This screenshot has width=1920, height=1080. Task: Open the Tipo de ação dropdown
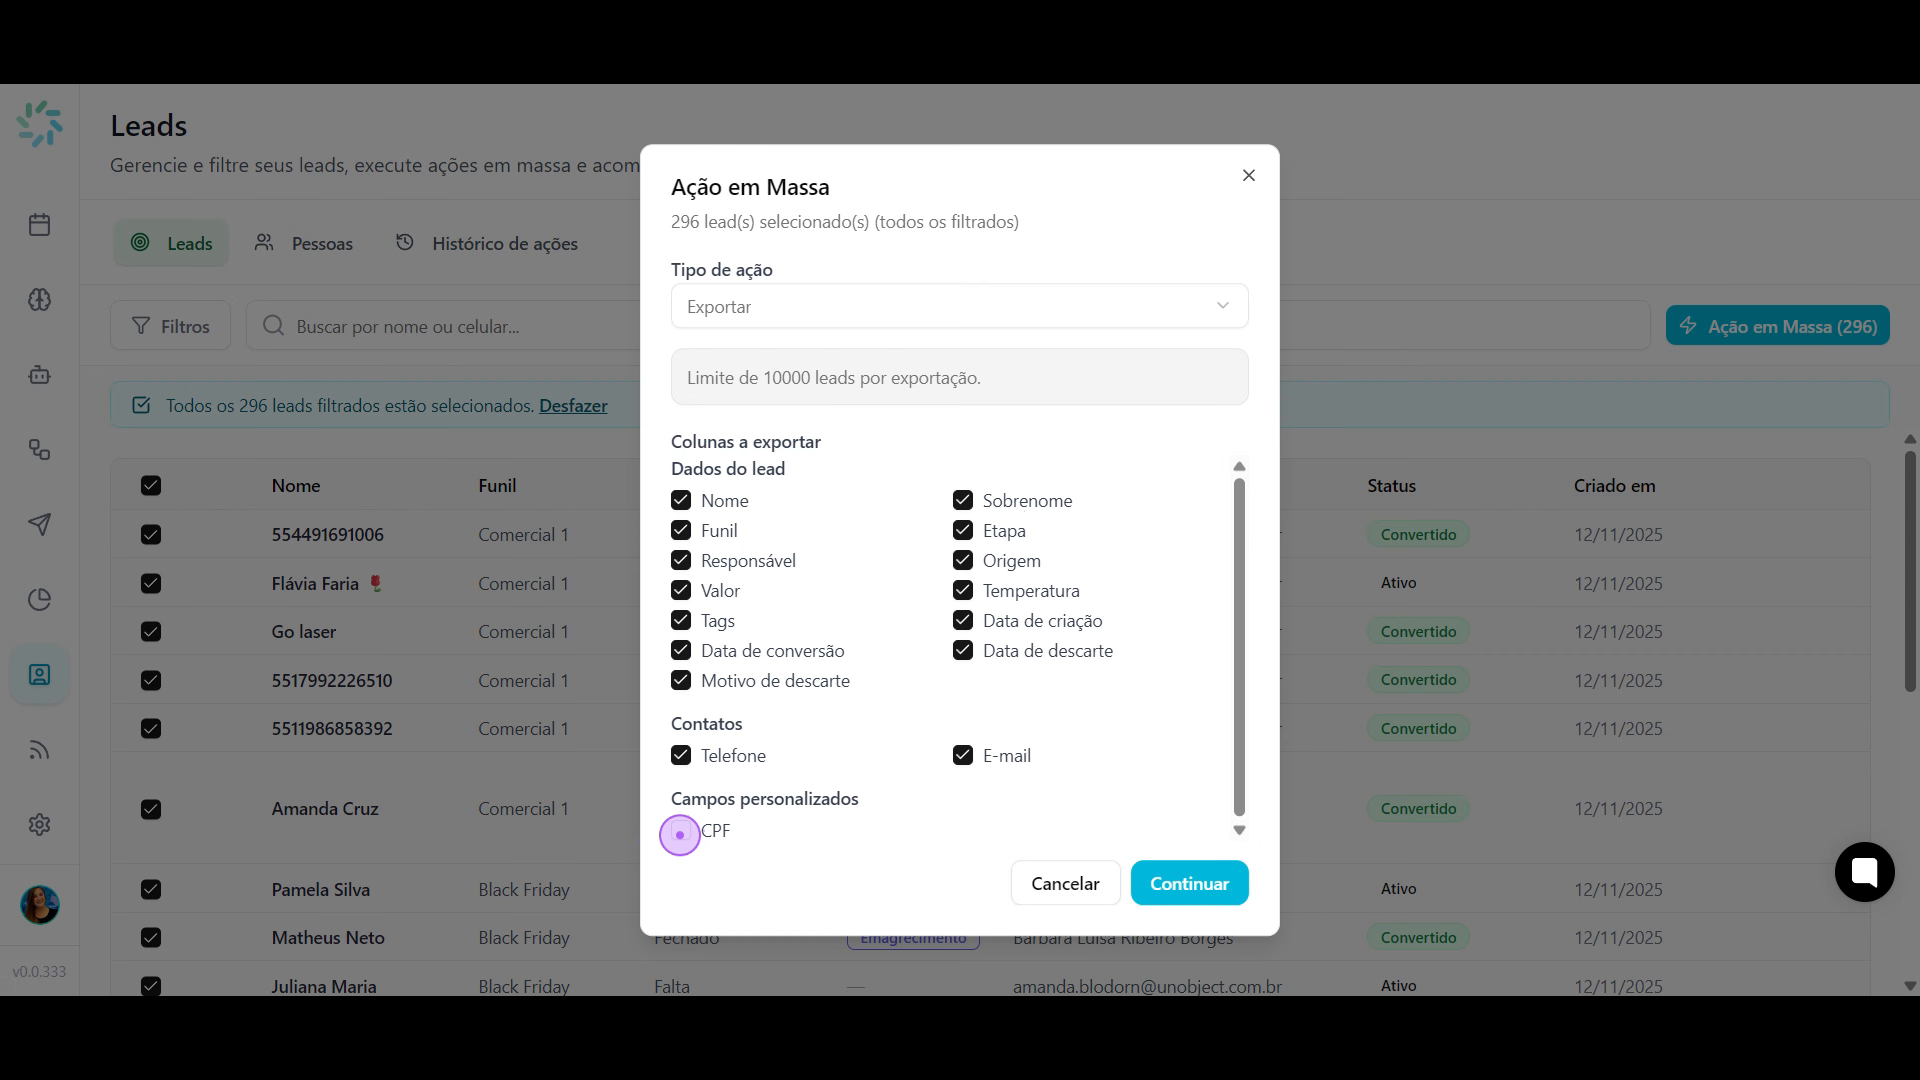point(960,306)
